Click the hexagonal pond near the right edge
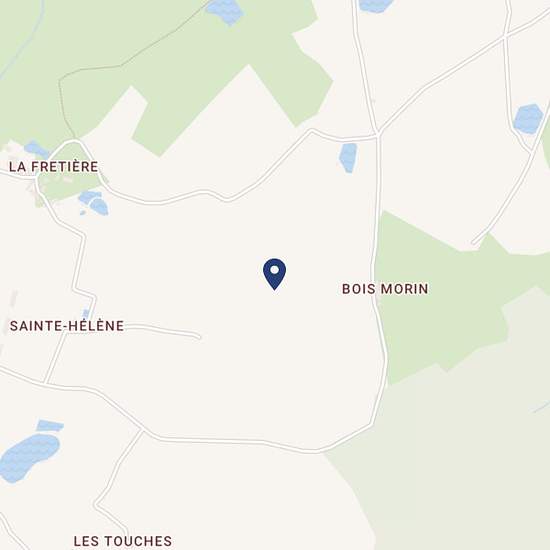Image resolution: width=550 pixels, height=550 pixels. (528, 119)
